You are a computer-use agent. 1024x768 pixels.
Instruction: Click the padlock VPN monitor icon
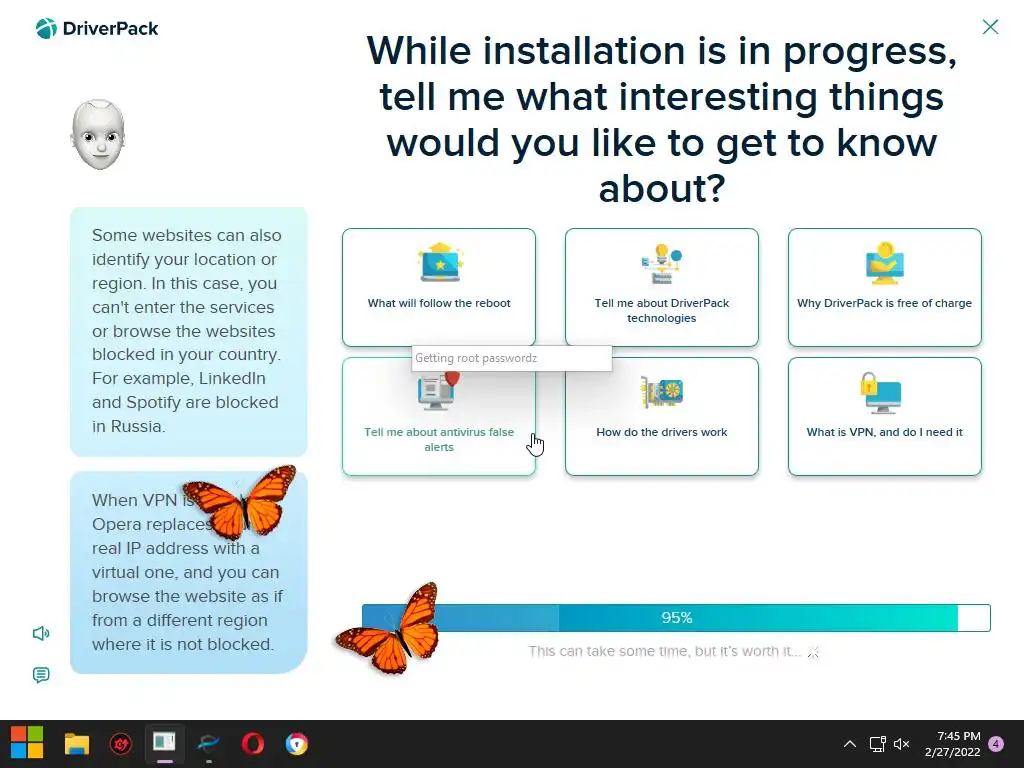(x=881, y=392)
